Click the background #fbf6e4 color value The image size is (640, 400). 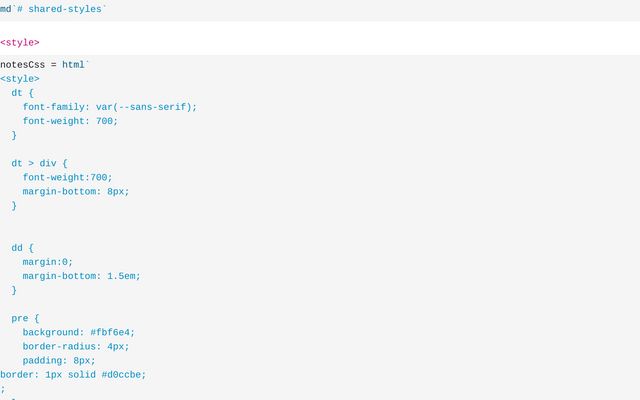[x=112, y=332]
